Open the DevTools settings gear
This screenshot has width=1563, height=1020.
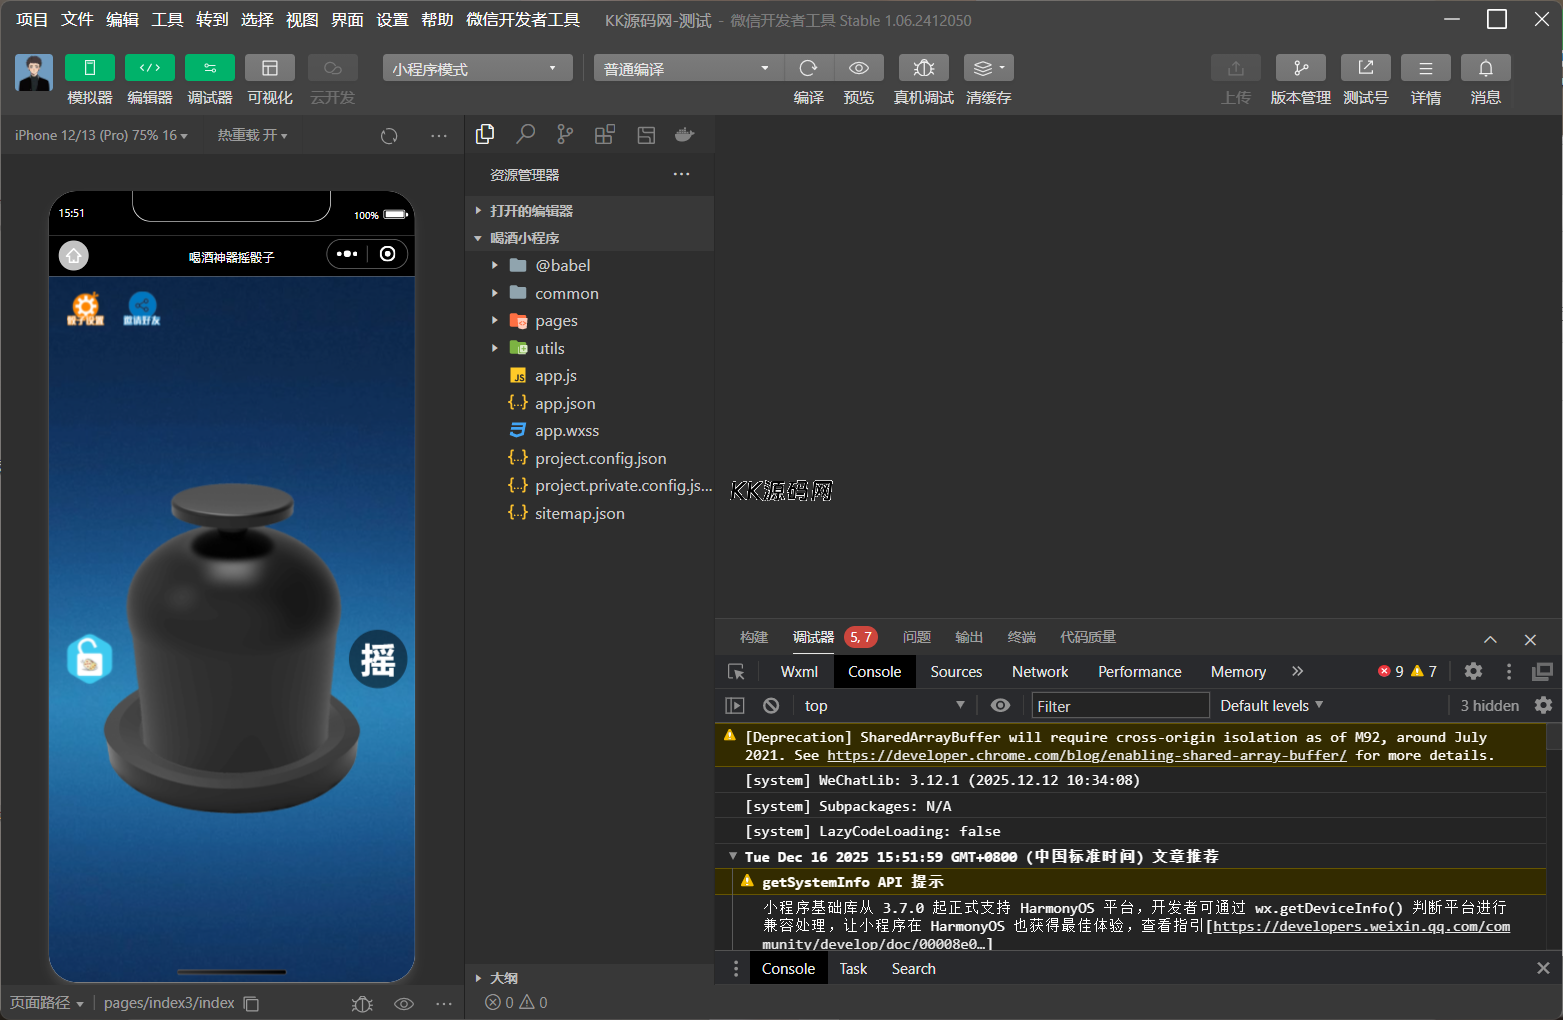[1473, 672]
